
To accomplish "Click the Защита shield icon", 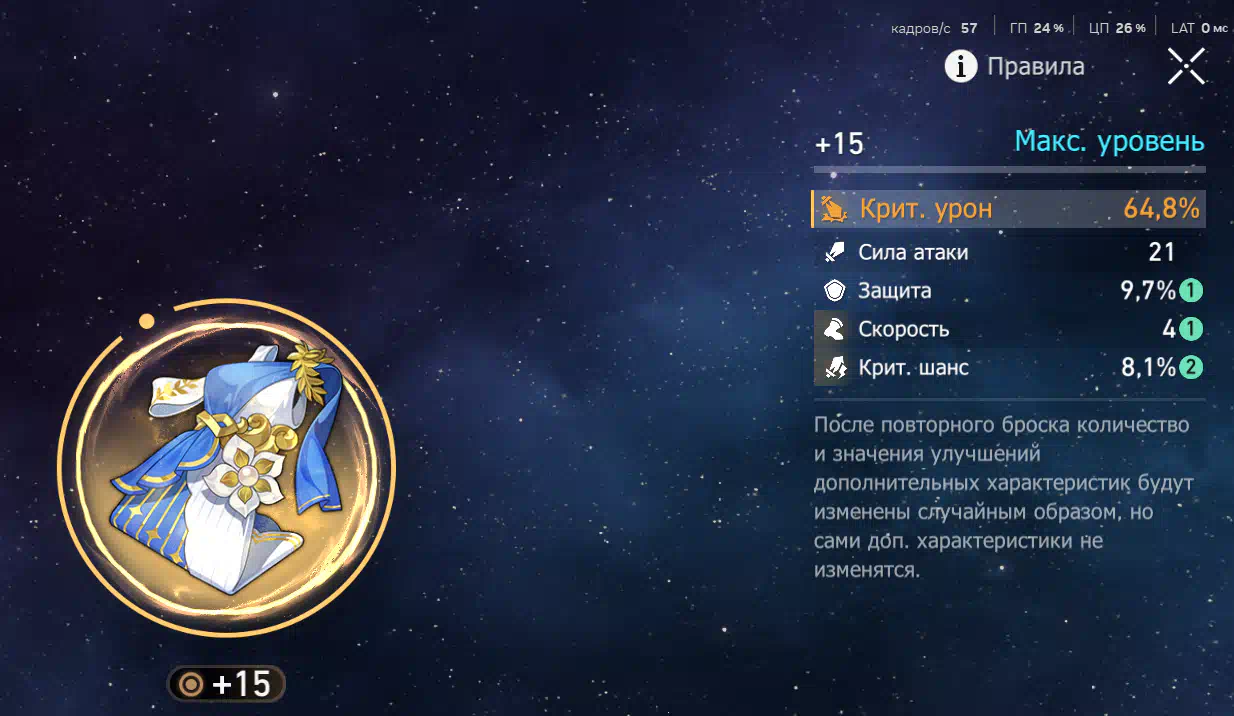I will (x=834, y=291).
